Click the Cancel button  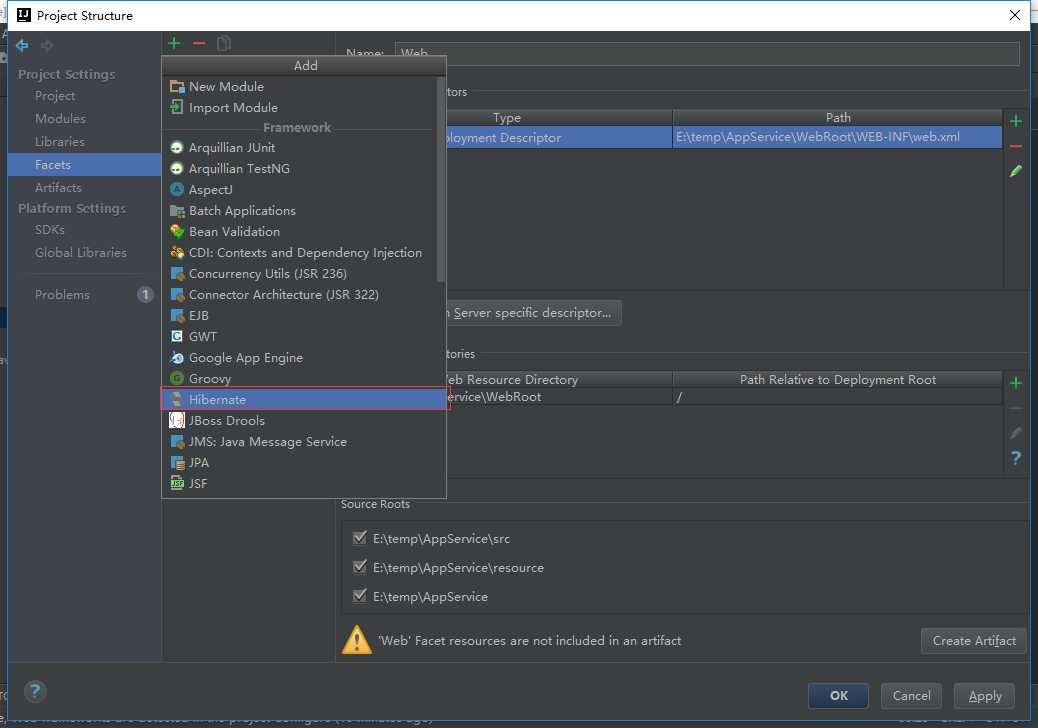pos(911,696)
